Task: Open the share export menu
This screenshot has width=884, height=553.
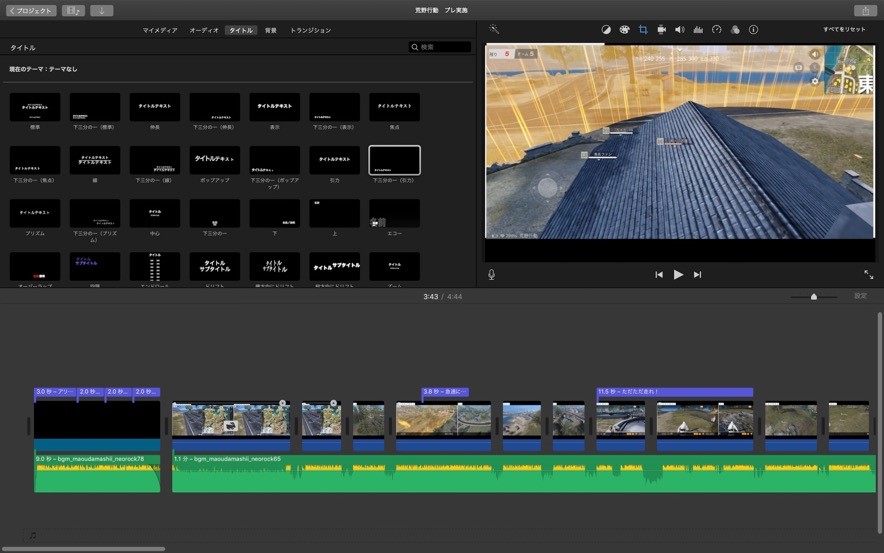Action: coord(864,10)
